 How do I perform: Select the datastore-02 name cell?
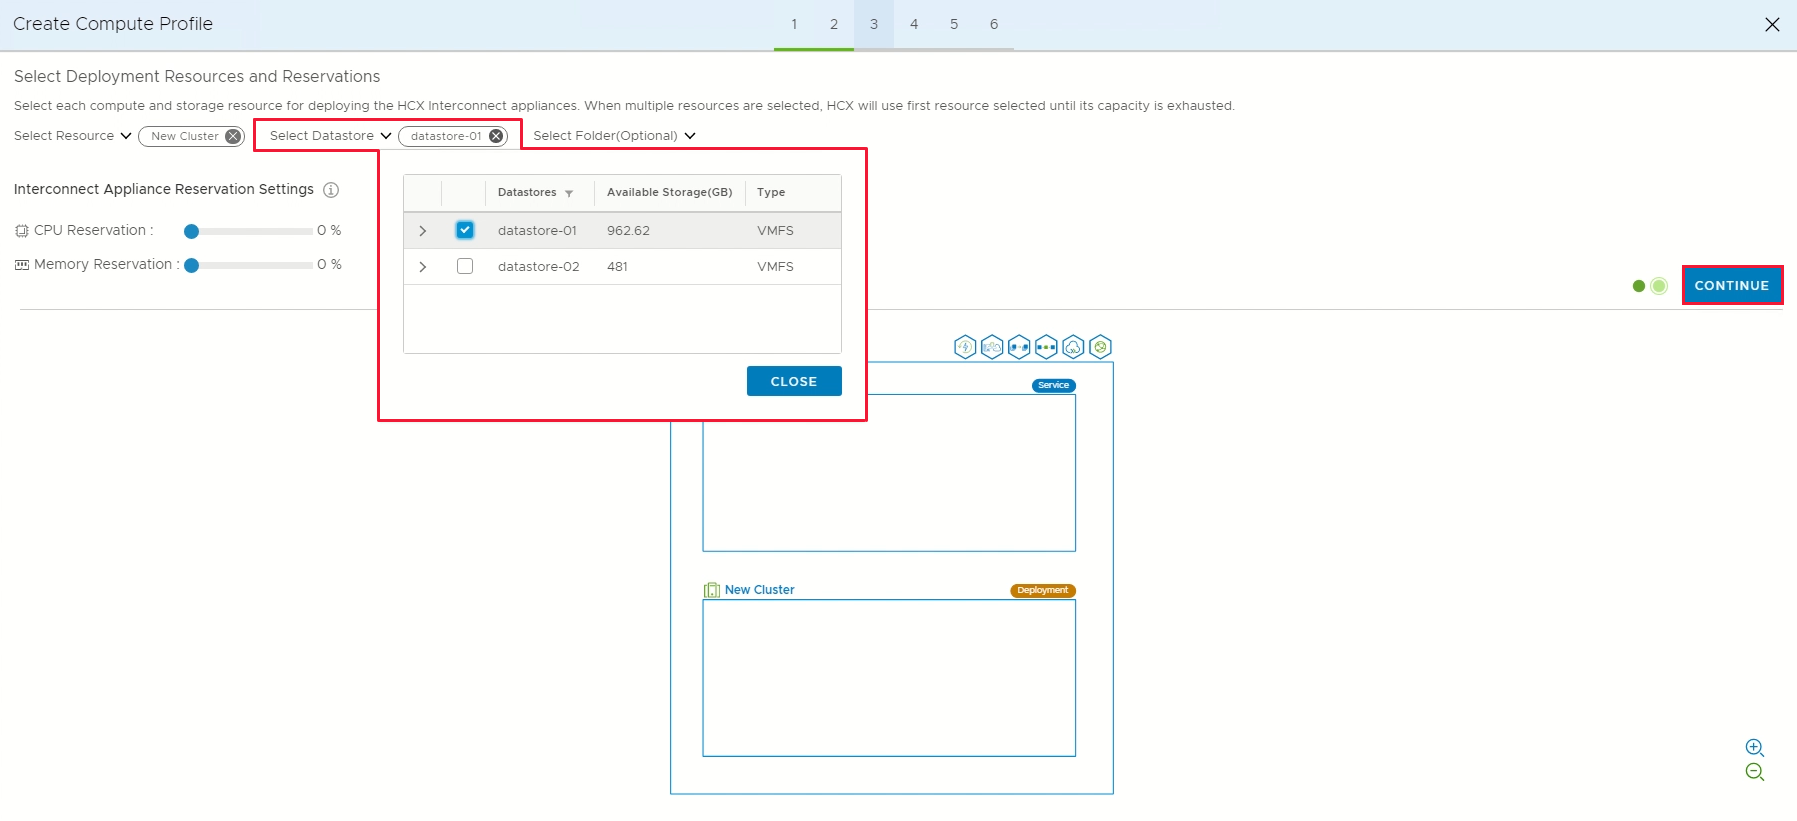pos(539,267)
